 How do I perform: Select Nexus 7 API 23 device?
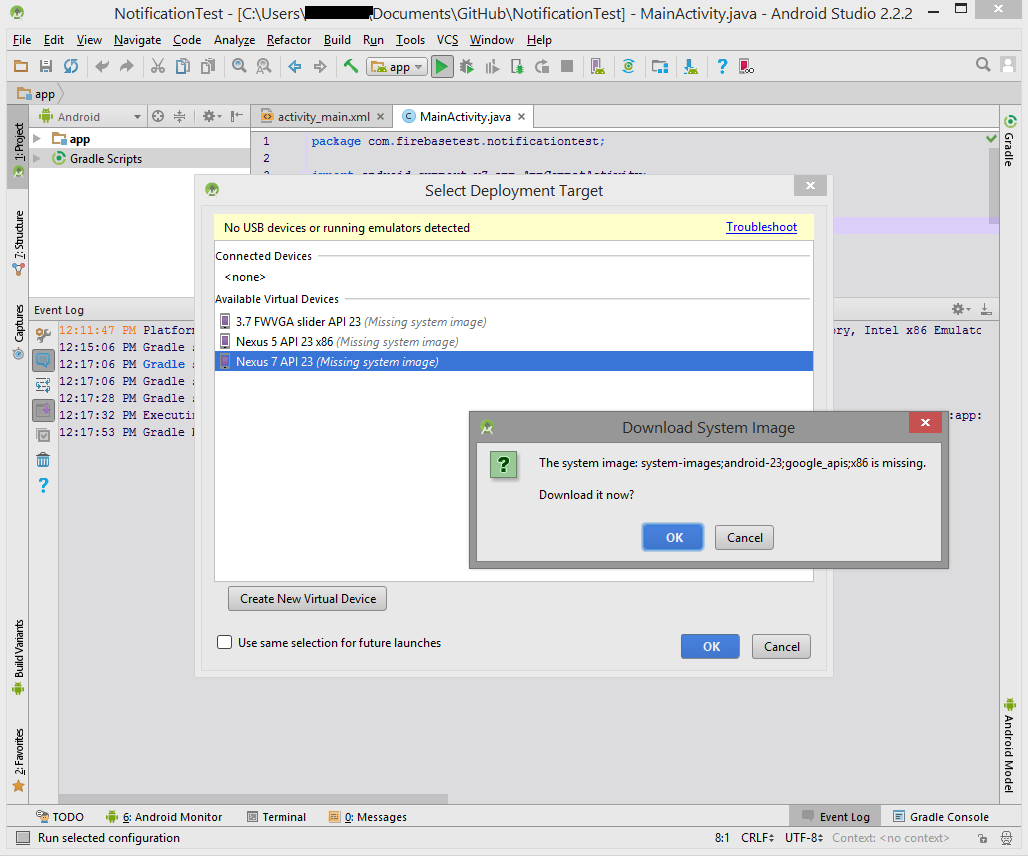click(x=514, y=361)
